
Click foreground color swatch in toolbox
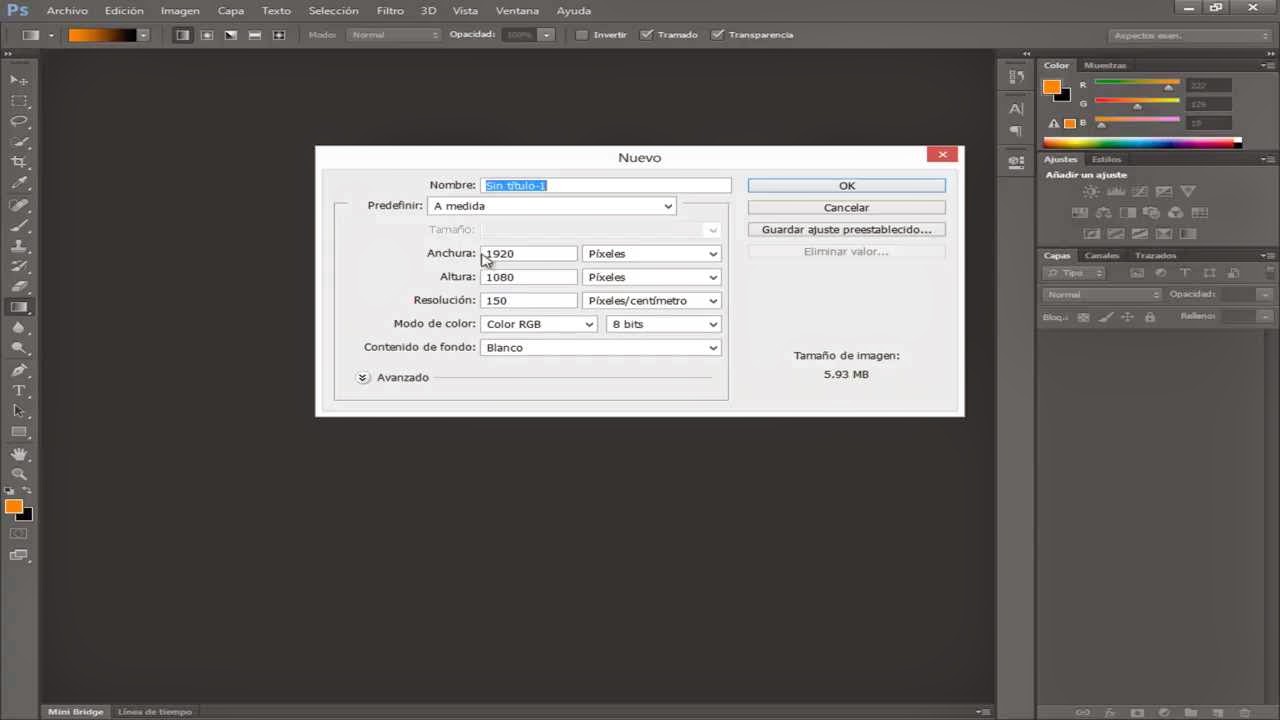coord(14,507)
